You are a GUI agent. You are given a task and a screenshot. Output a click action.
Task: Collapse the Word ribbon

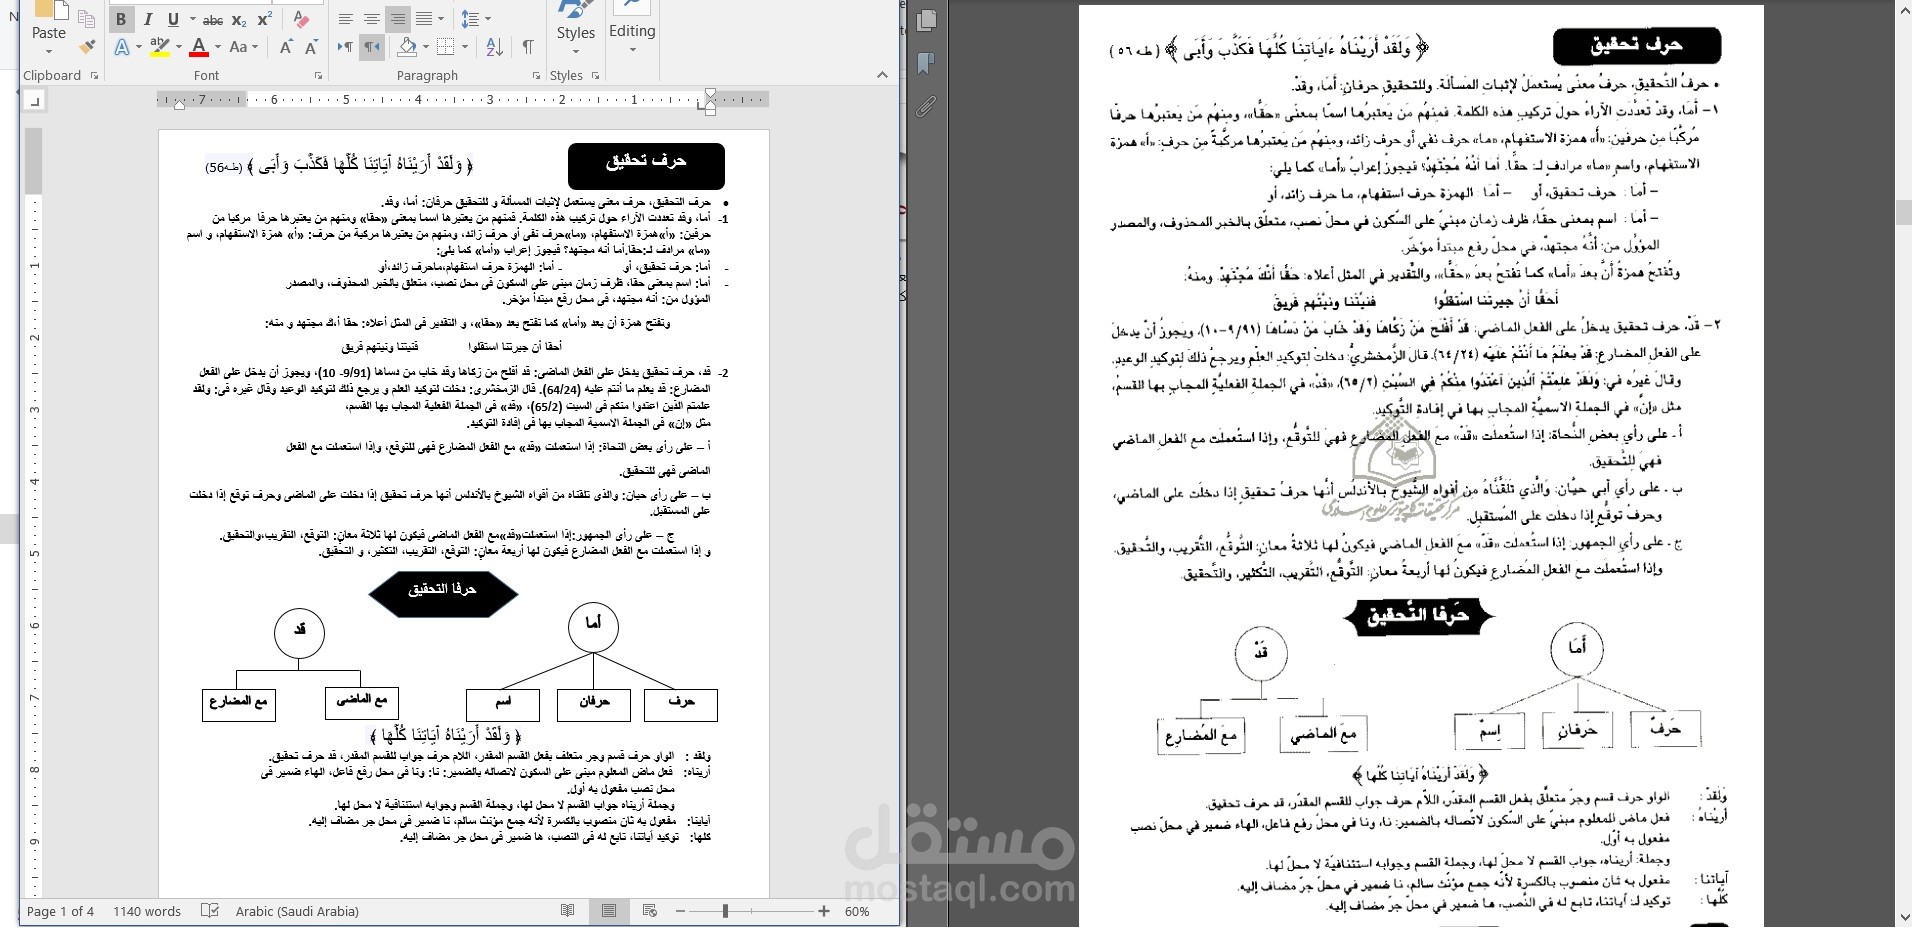coord(882,75)
